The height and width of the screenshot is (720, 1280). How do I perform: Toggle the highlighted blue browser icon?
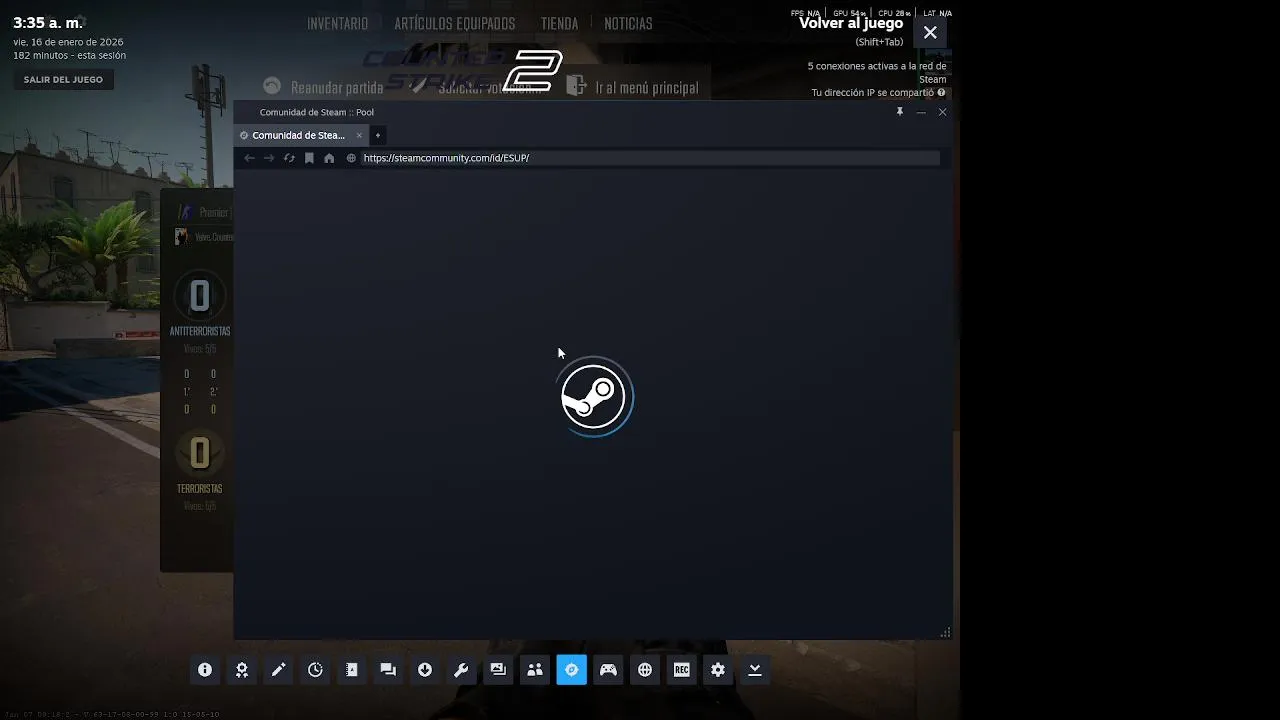pos(571,670)
